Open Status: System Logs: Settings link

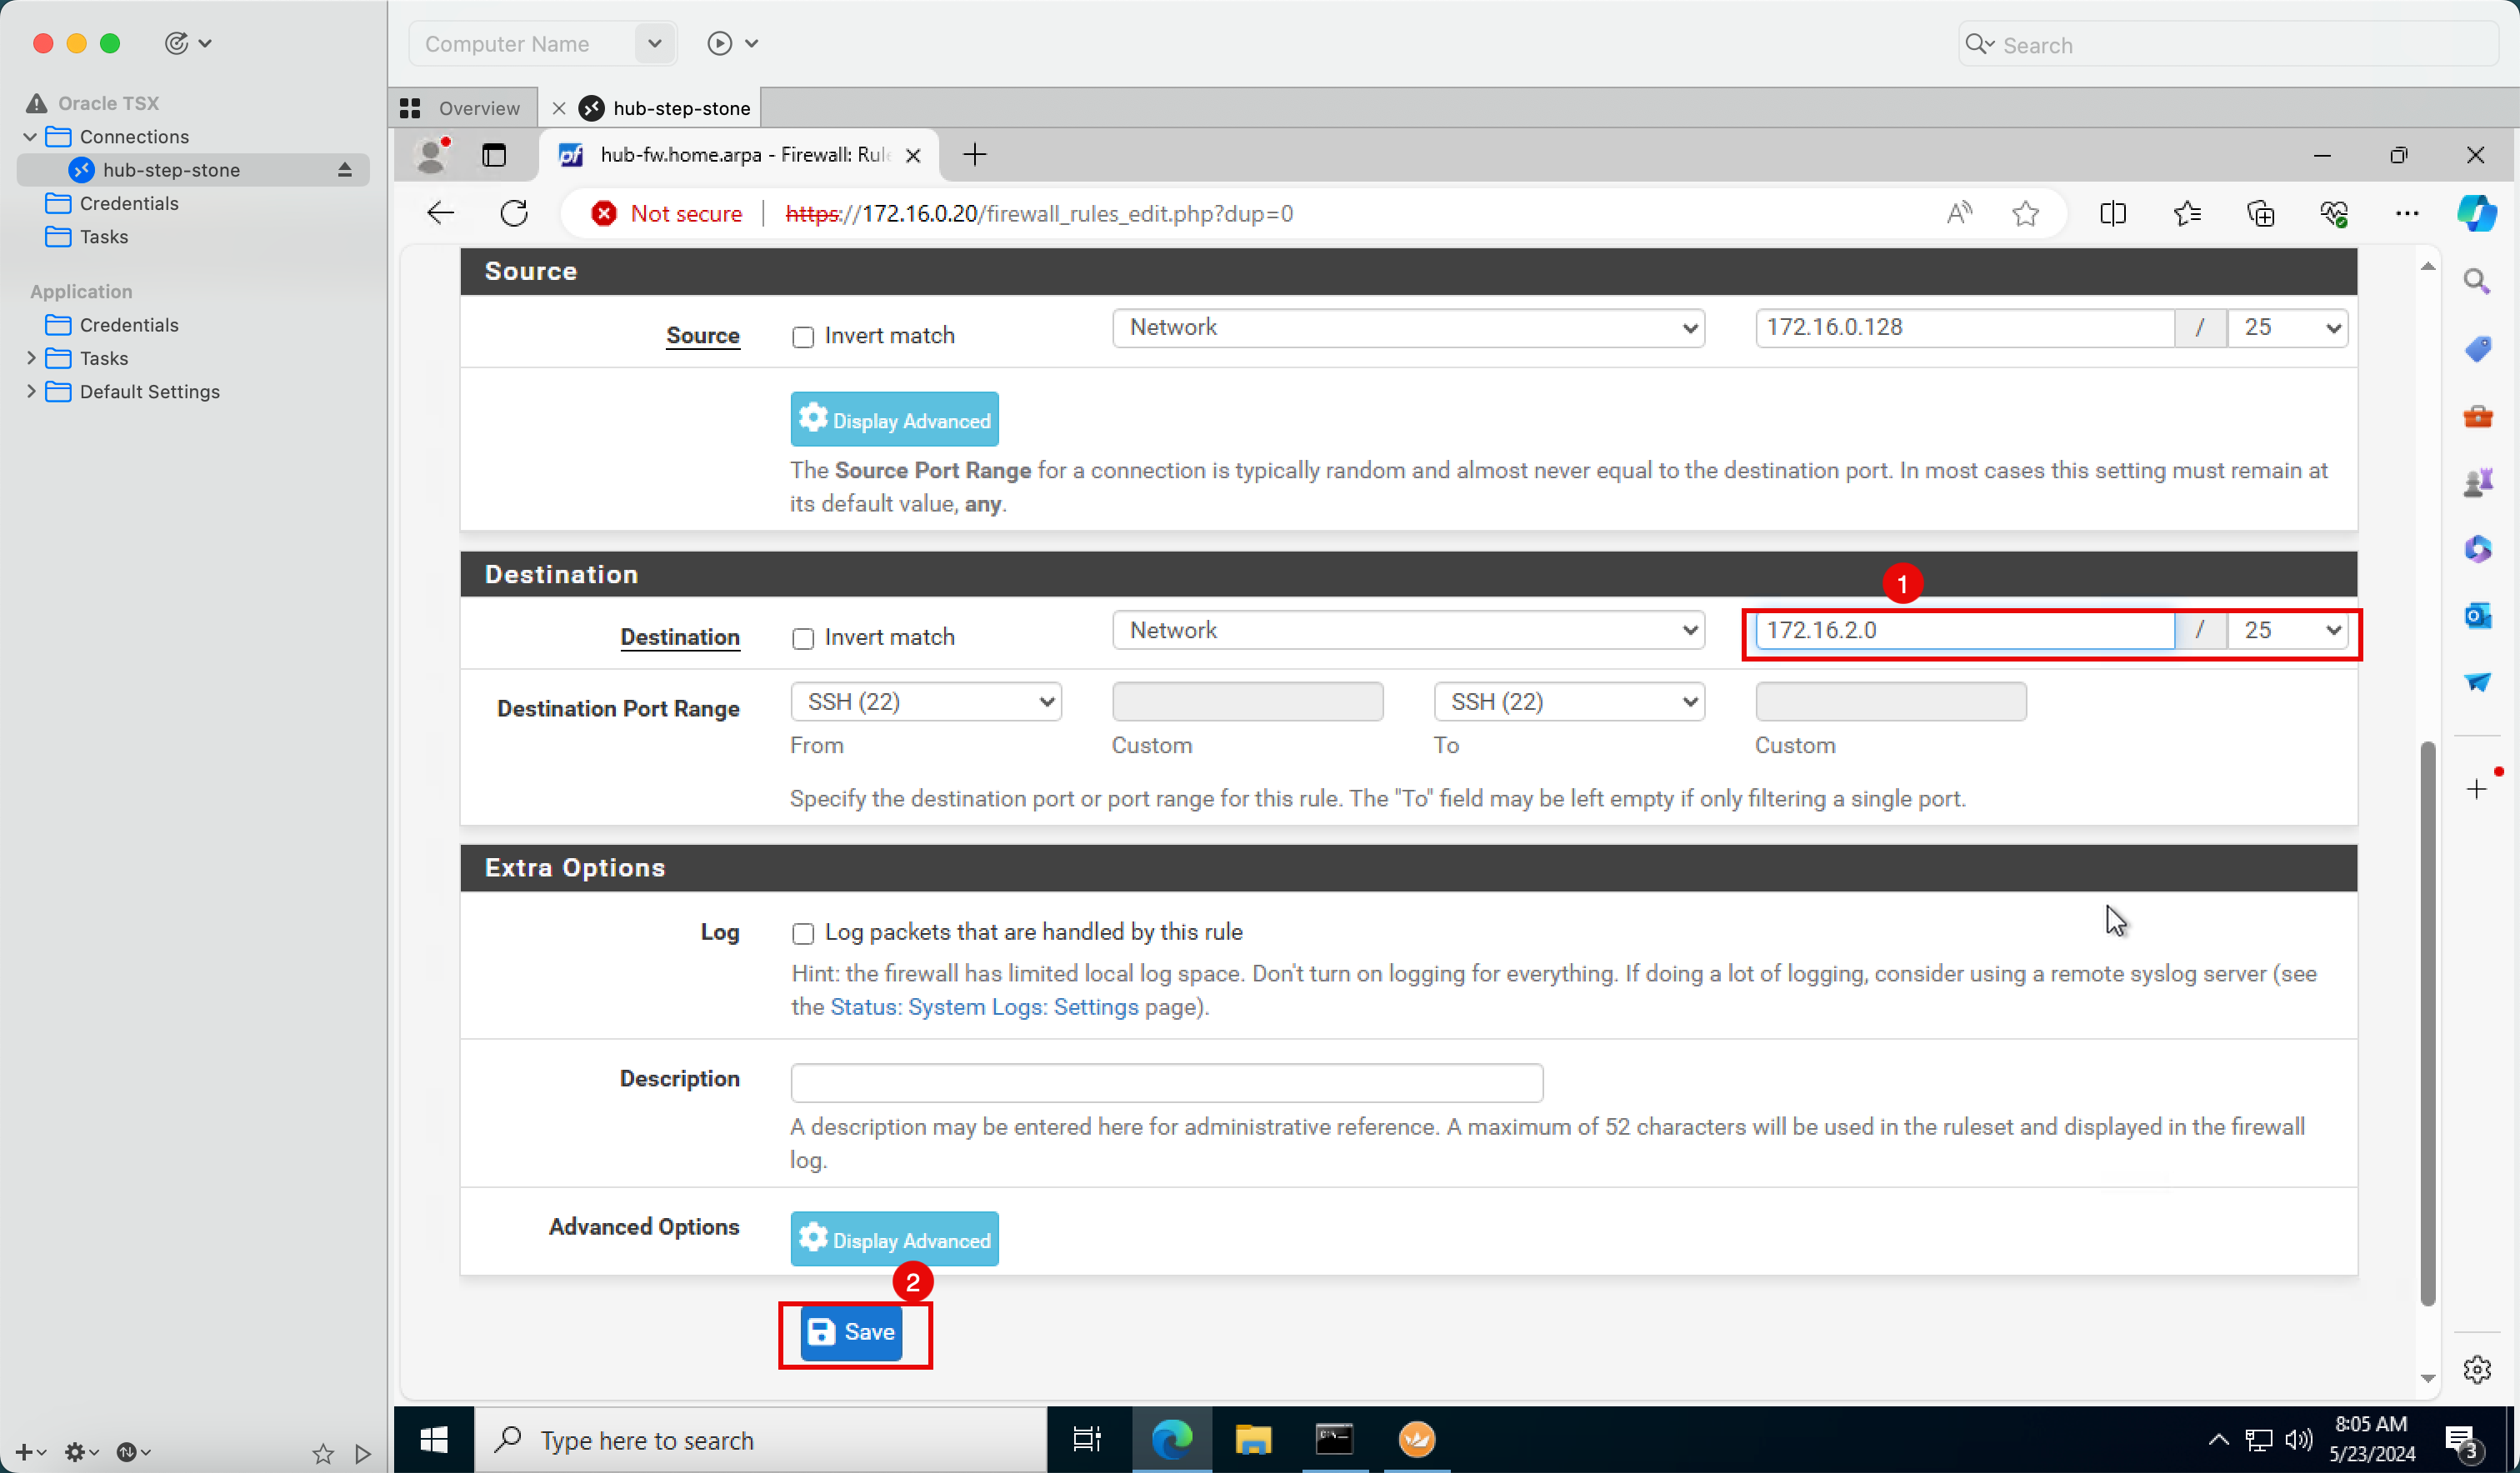pos(984,1007)
